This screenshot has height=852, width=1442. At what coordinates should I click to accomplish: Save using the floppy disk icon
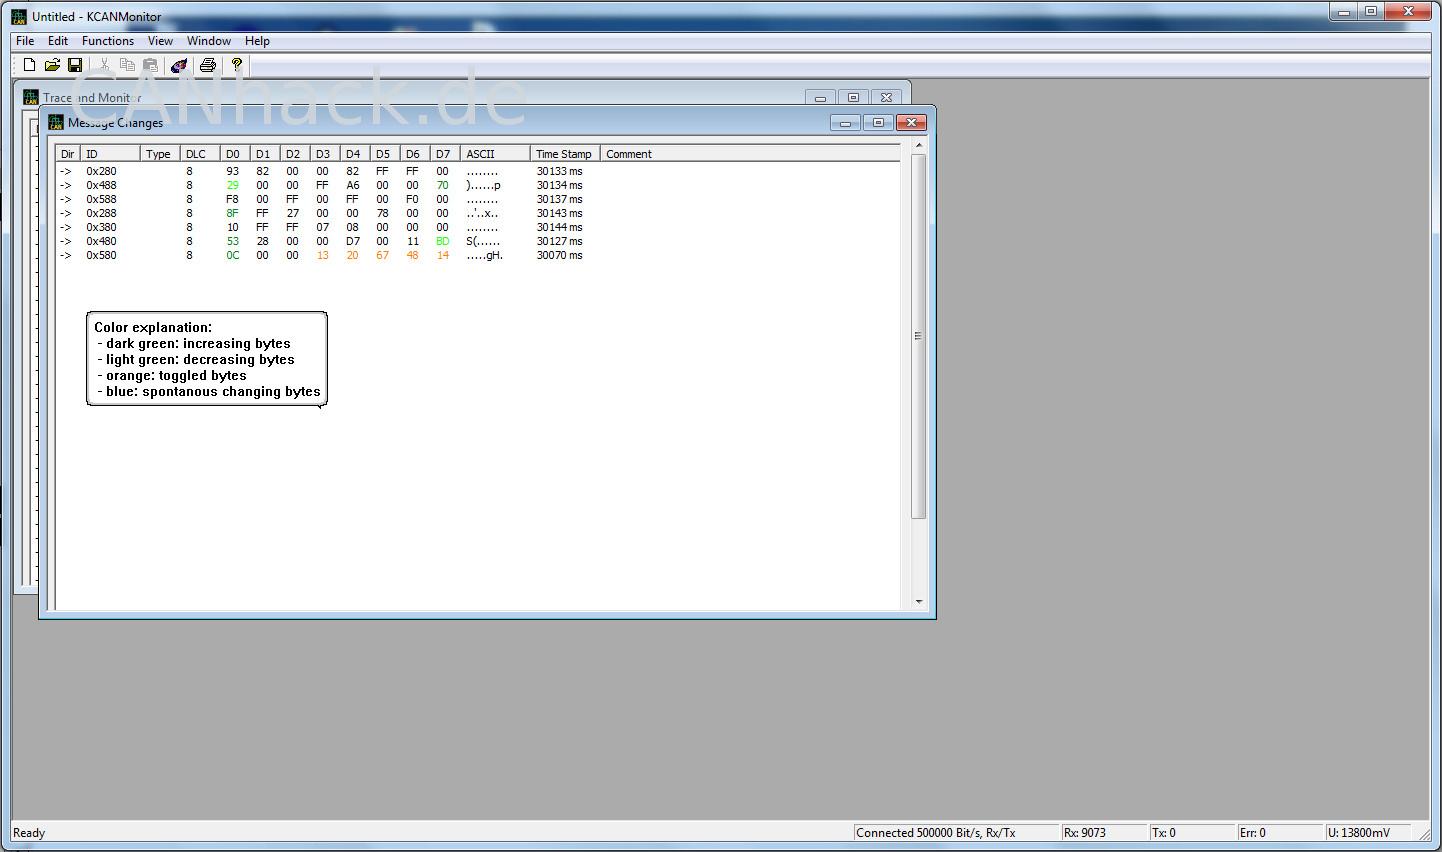pyautogui.click(x=75, y=65)
